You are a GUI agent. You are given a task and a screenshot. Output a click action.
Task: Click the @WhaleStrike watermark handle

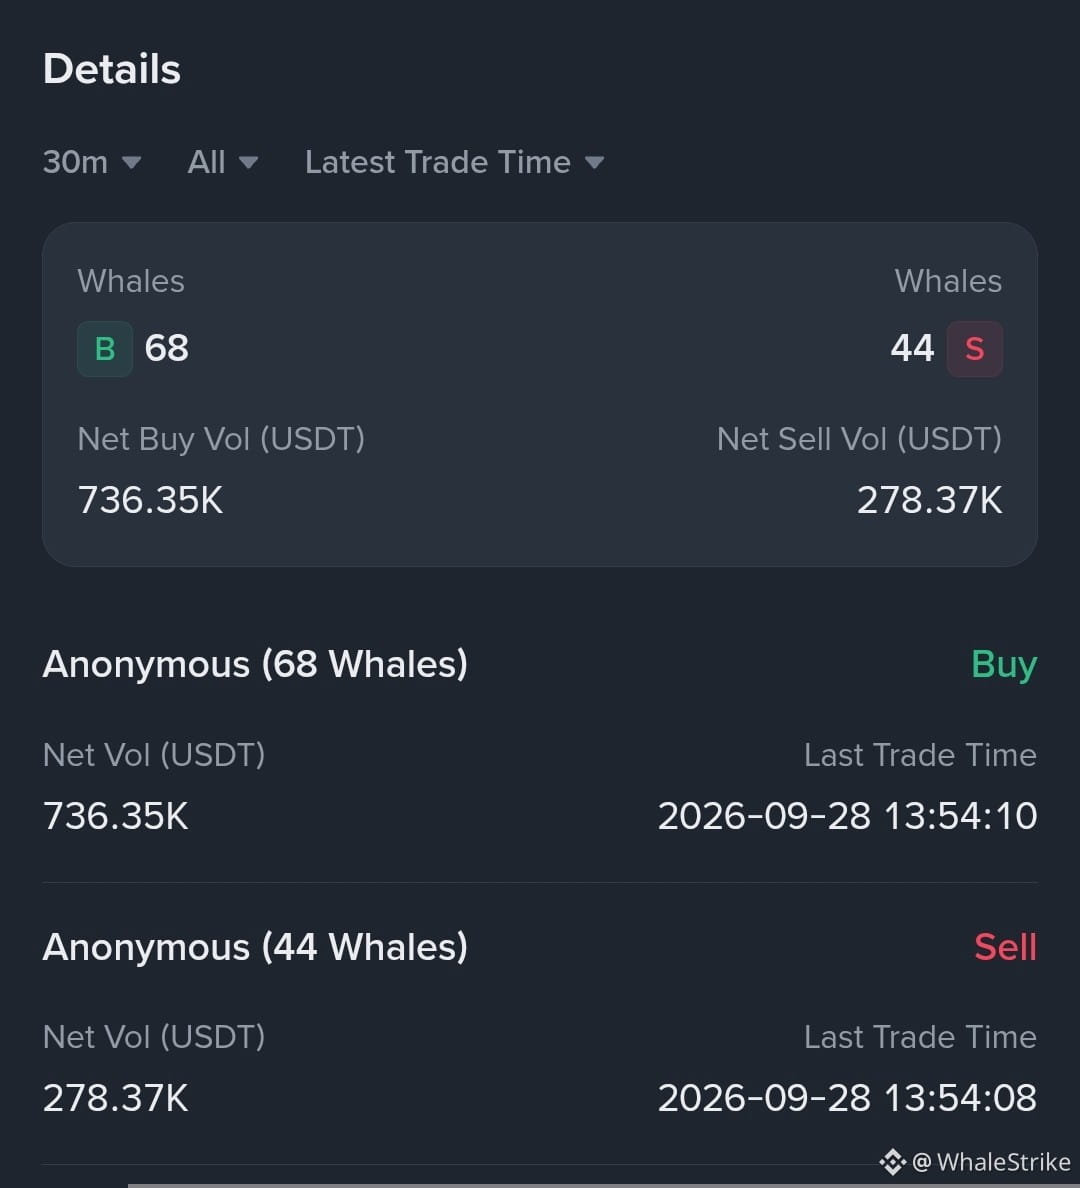991,1161
